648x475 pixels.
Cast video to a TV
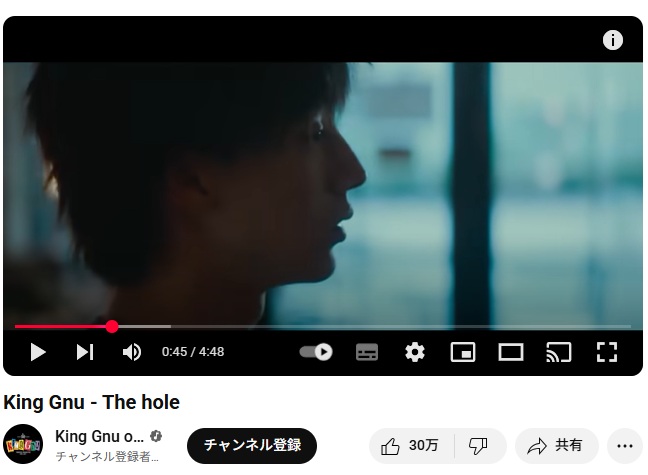(x=559, y=352)
